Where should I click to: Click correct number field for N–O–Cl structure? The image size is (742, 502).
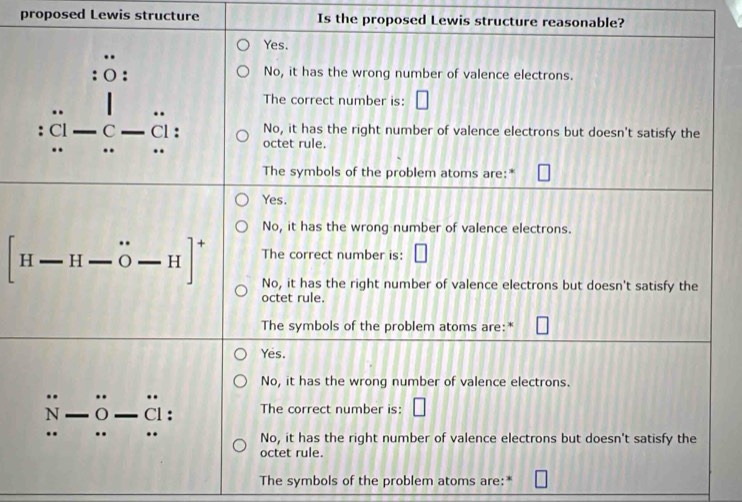421,409
